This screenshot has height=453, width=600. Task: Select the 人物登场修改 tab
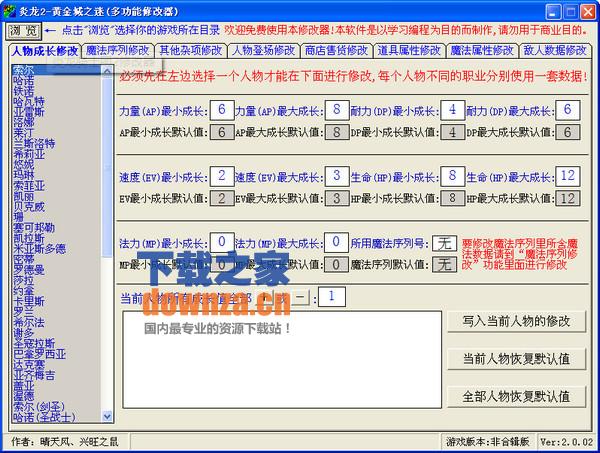(x=264, y=51)
